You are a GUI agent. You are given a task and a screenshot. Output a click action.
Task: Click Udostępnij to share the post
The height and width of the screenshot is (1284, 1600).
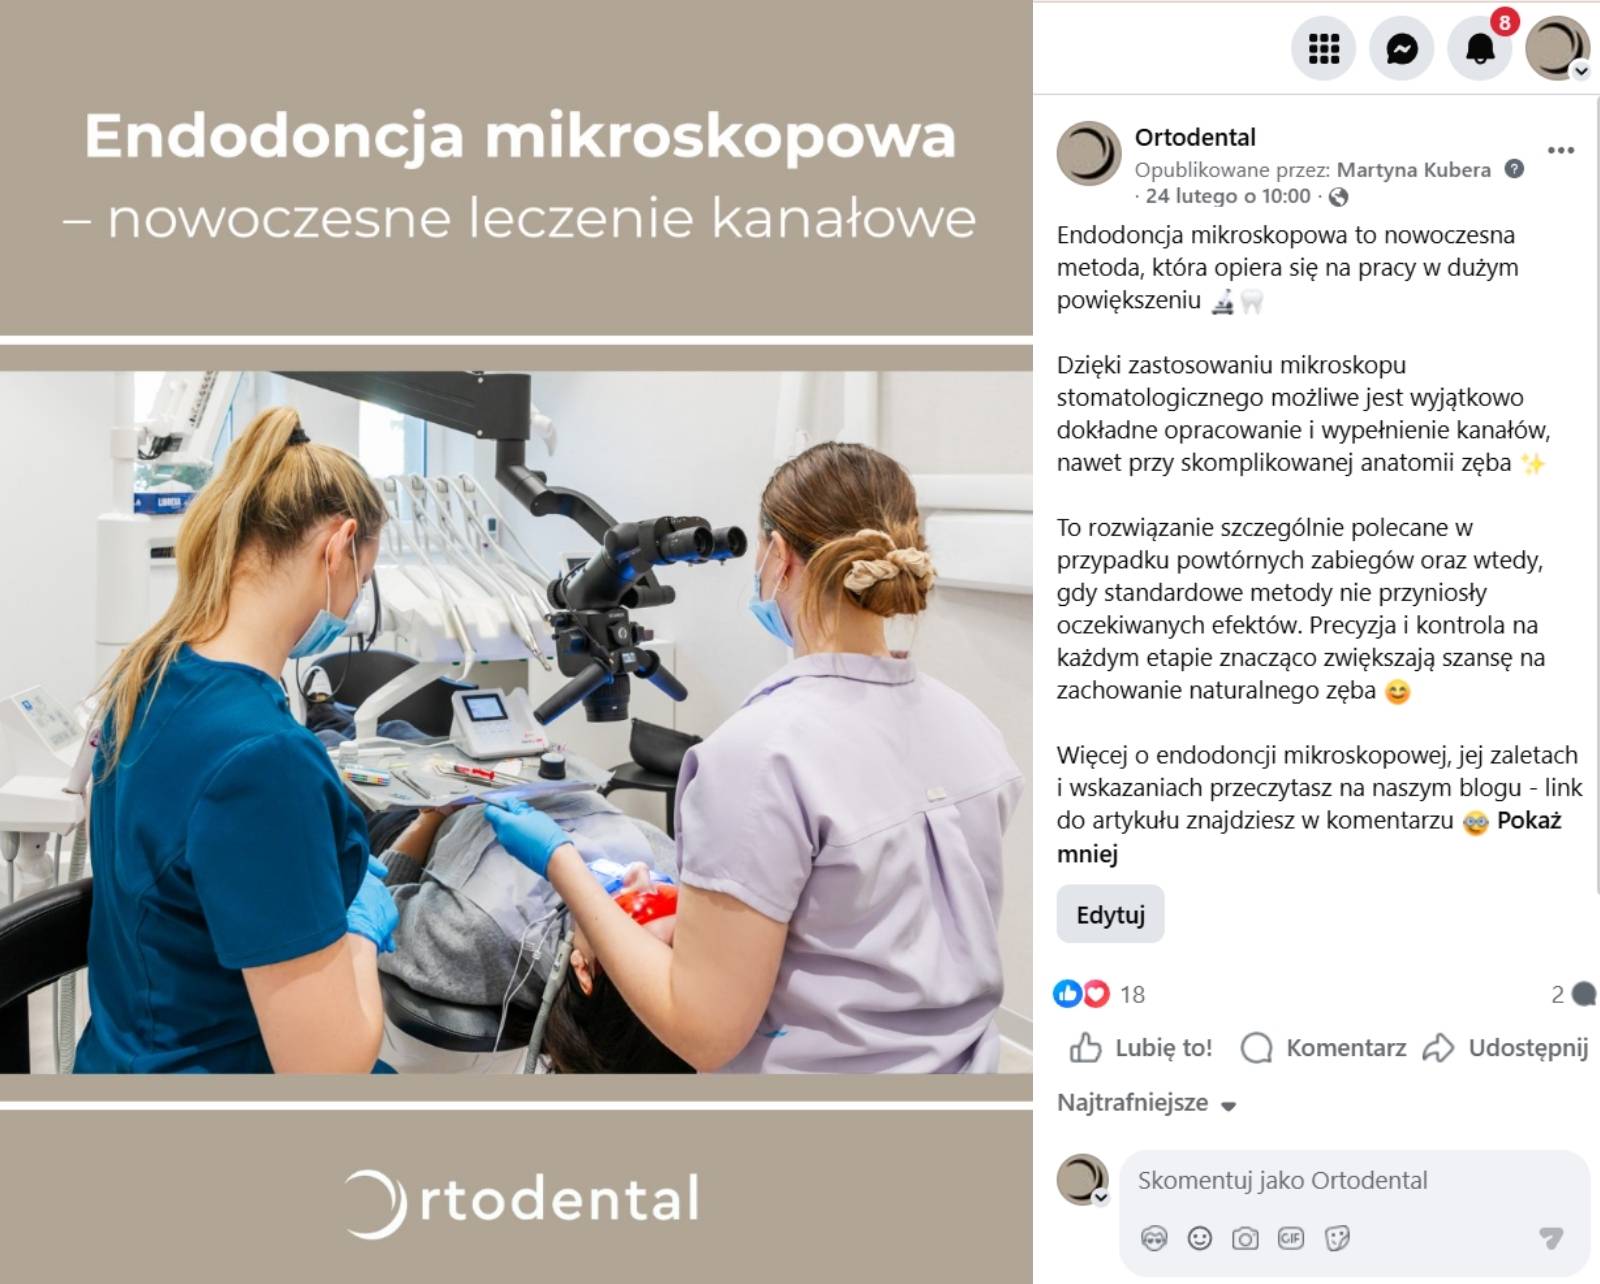(x=1505, y=1048)
